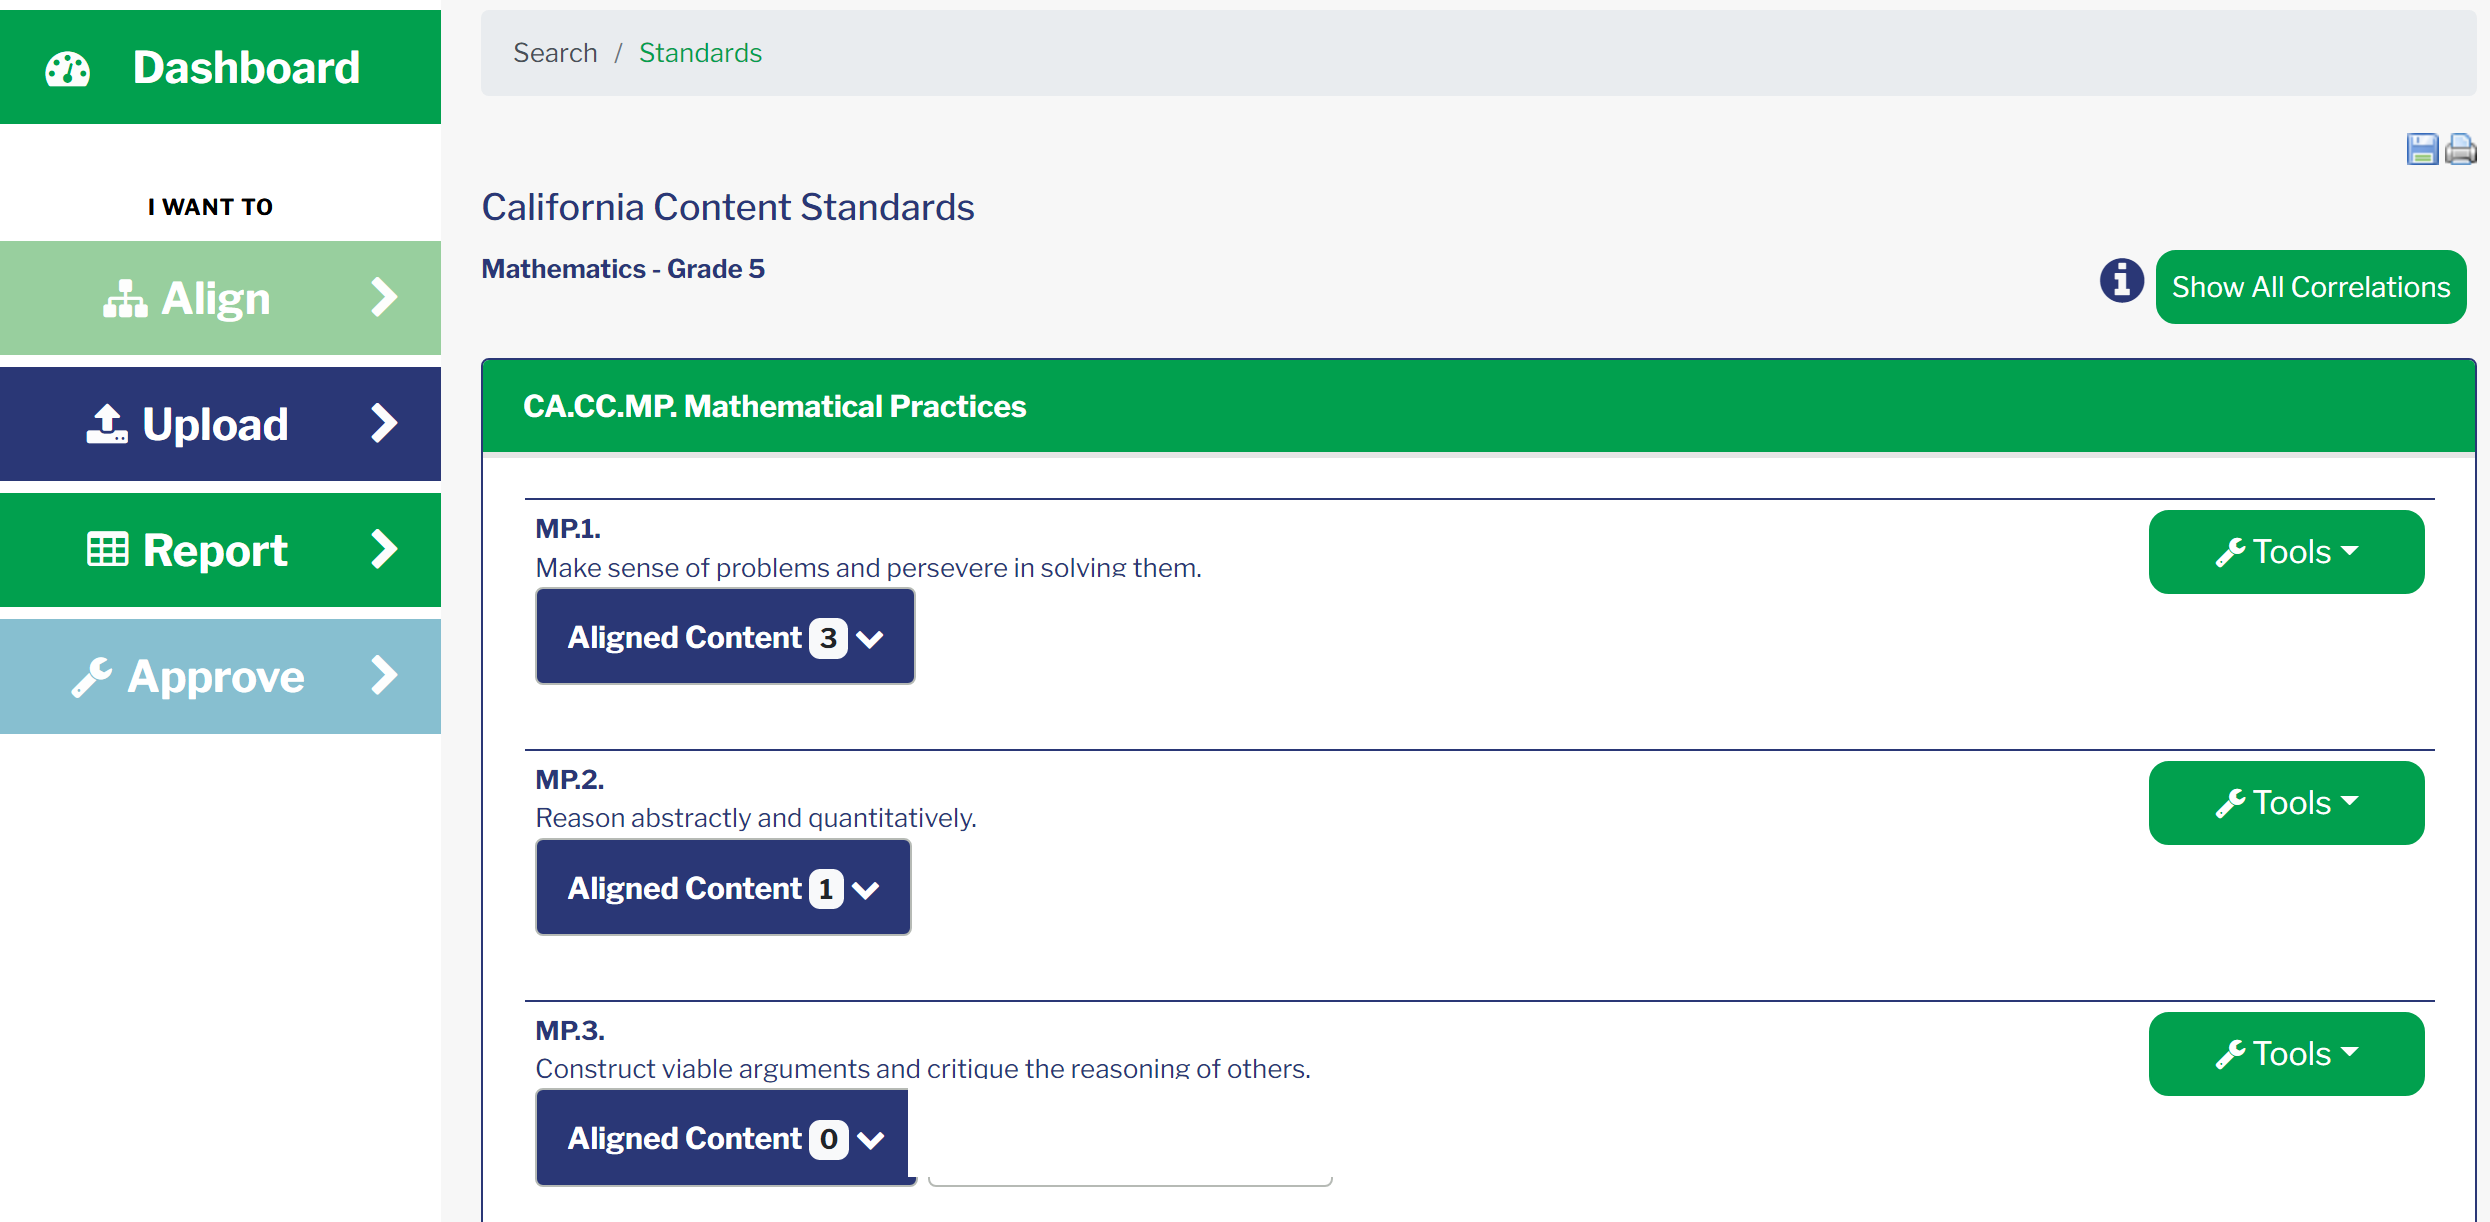Expand Aligned Content for MP.3
Screen dimensions: 2490x1222
point(726,1138)
